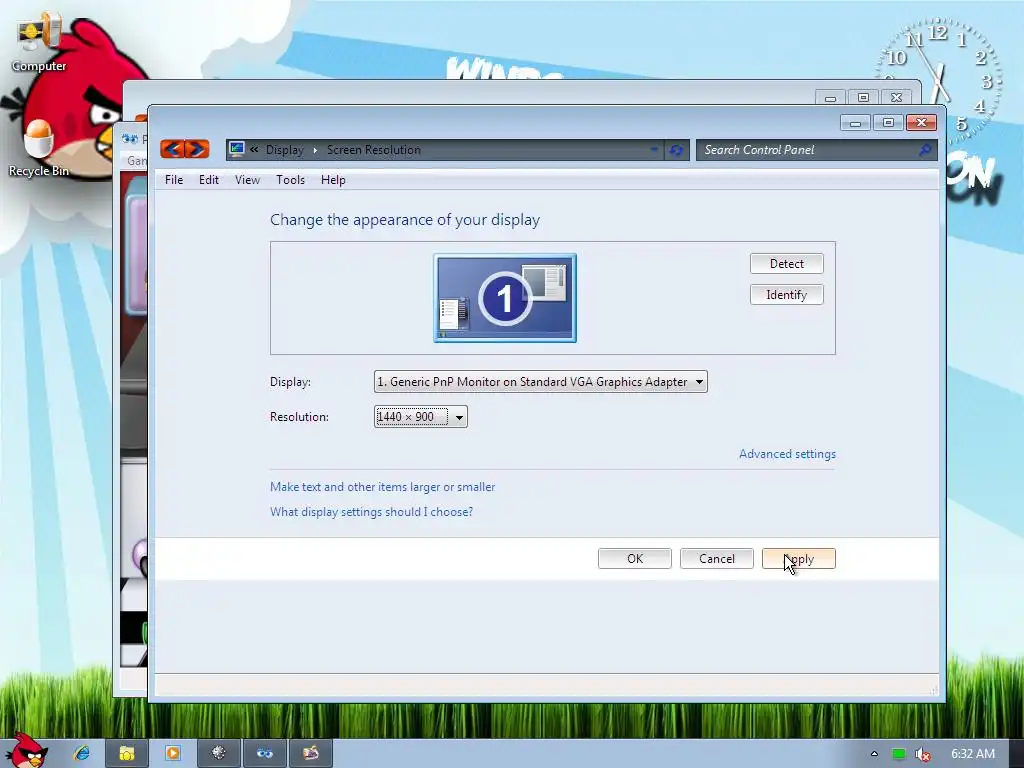This screenshot has width=1024, height=768.
Task: Close the Screen Resolution window
Action: click(921, 123)
